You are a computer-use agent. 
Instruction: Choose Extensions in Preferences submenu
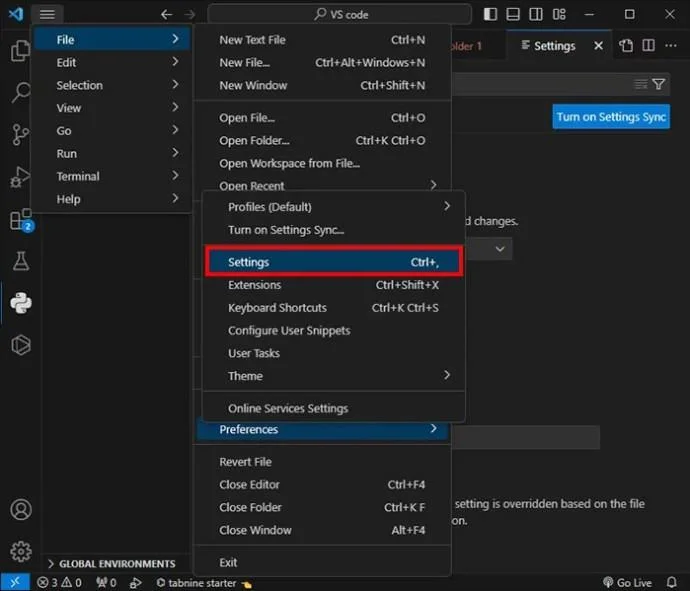tap(334, 285)
